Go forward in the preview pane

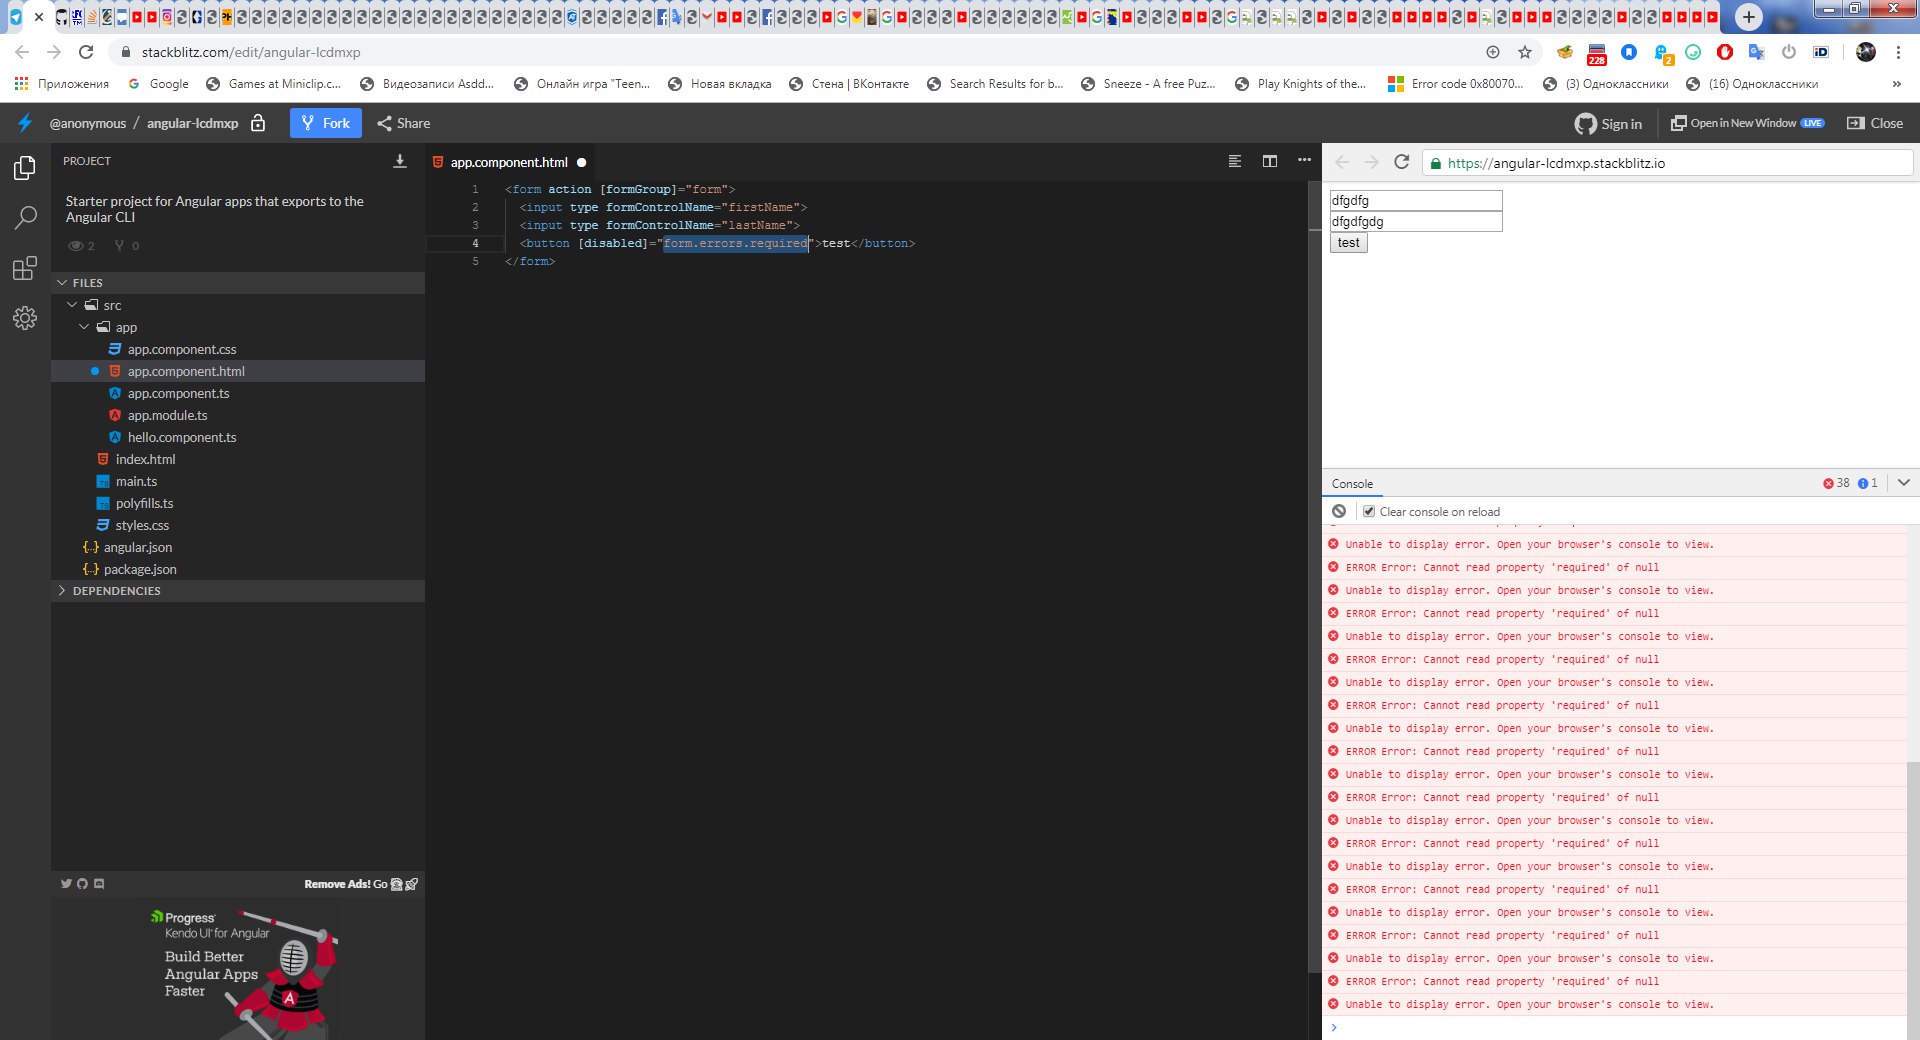(x=1372, y=162)
